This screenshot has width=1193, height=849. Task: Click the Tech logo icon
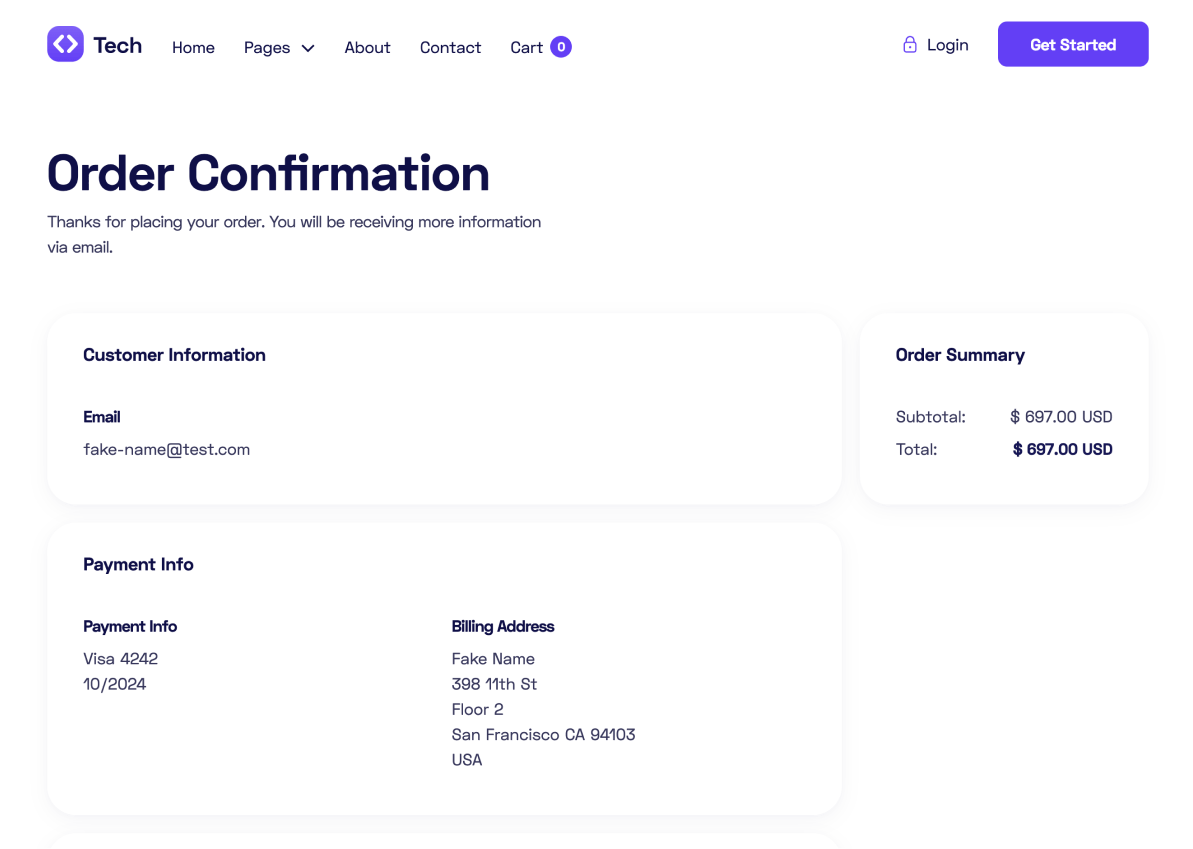(65, 44)
